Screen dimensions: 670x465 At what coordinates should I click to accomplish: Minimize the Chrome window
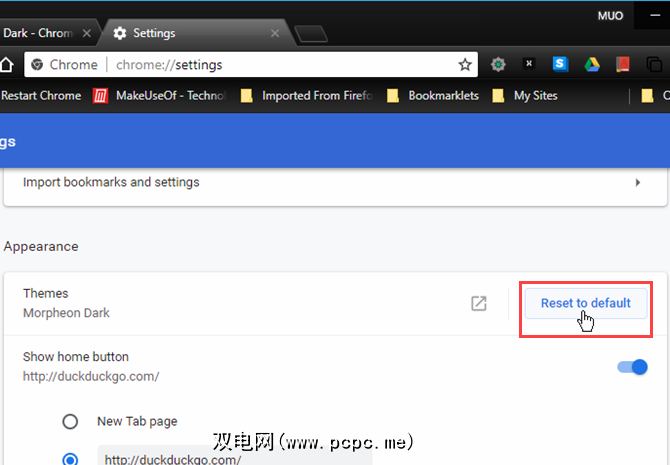[655, 15]
